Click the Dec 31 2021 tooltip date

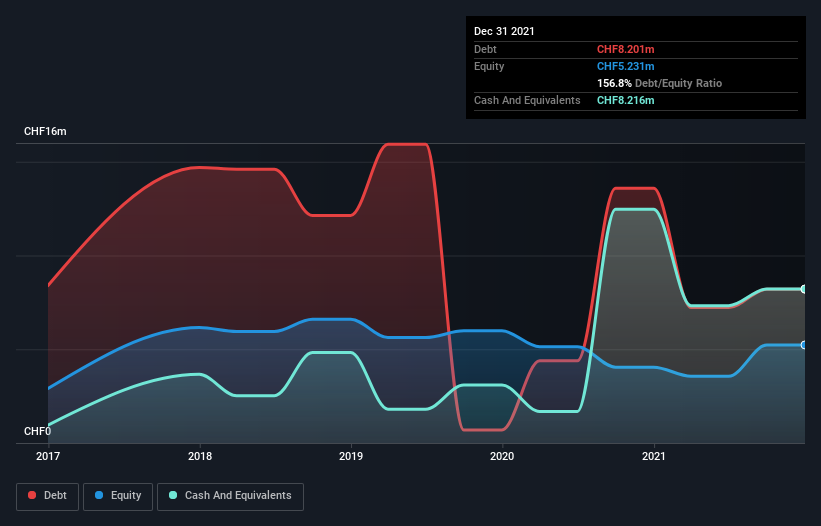tap(504, 31)
